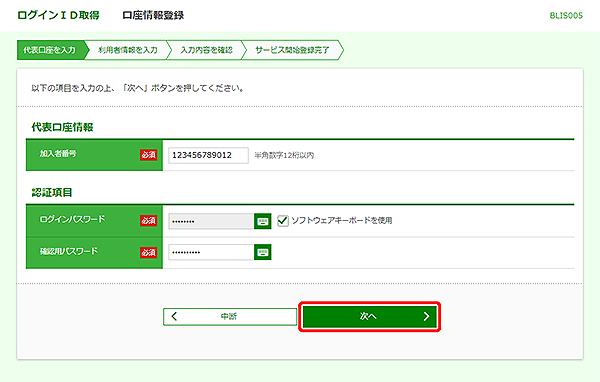Click the BLIS005 screen code text
The image size is (600, 382).
(x=566, y=16)
